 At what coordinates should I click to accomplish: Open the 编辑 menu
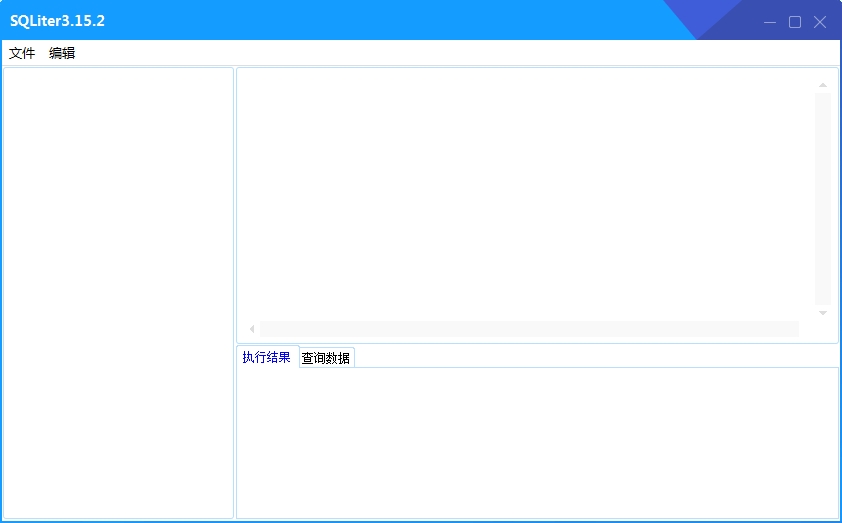(x=62, y=53)
